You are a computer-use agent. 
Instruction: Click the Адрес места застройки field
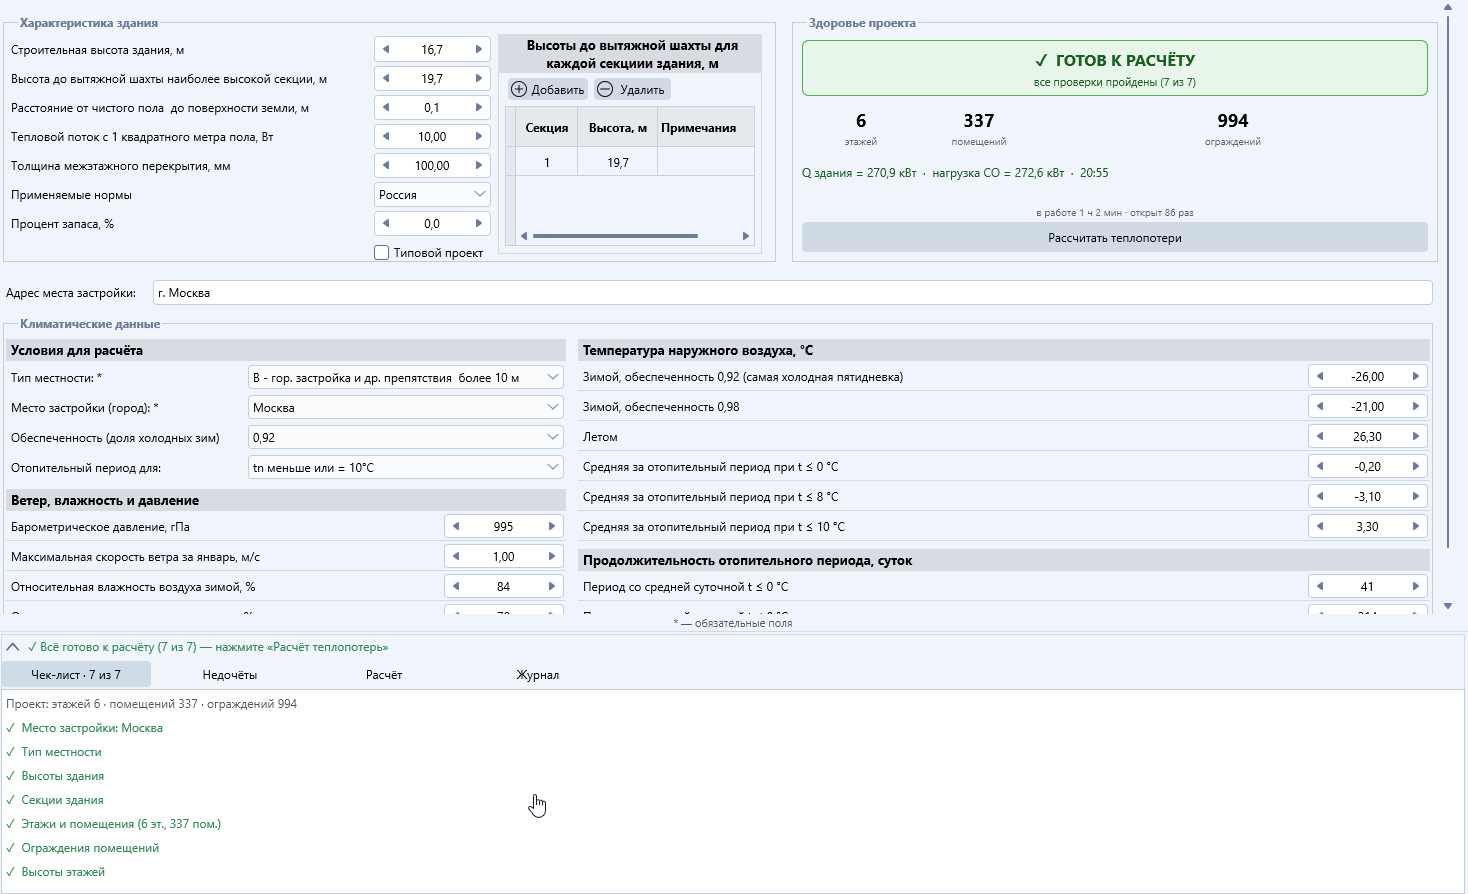[x=793, y=293]
